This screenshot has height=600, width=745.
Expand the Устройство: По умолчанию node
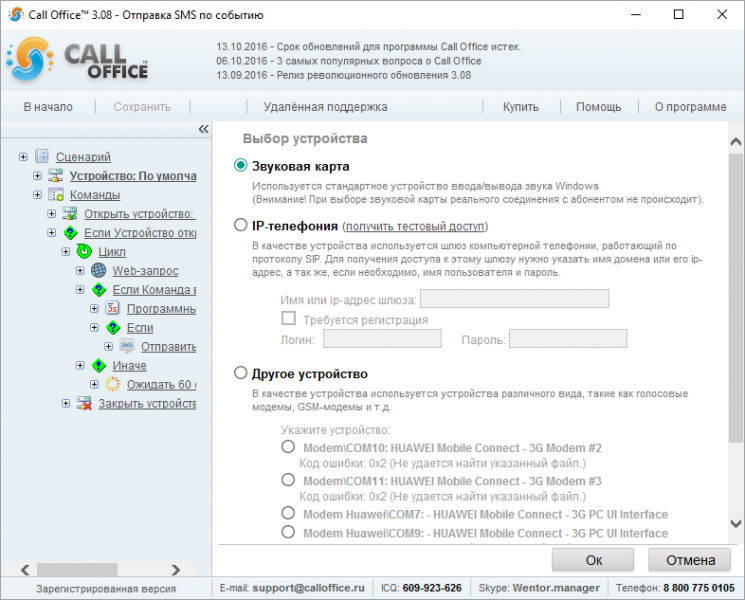point(38,176)
